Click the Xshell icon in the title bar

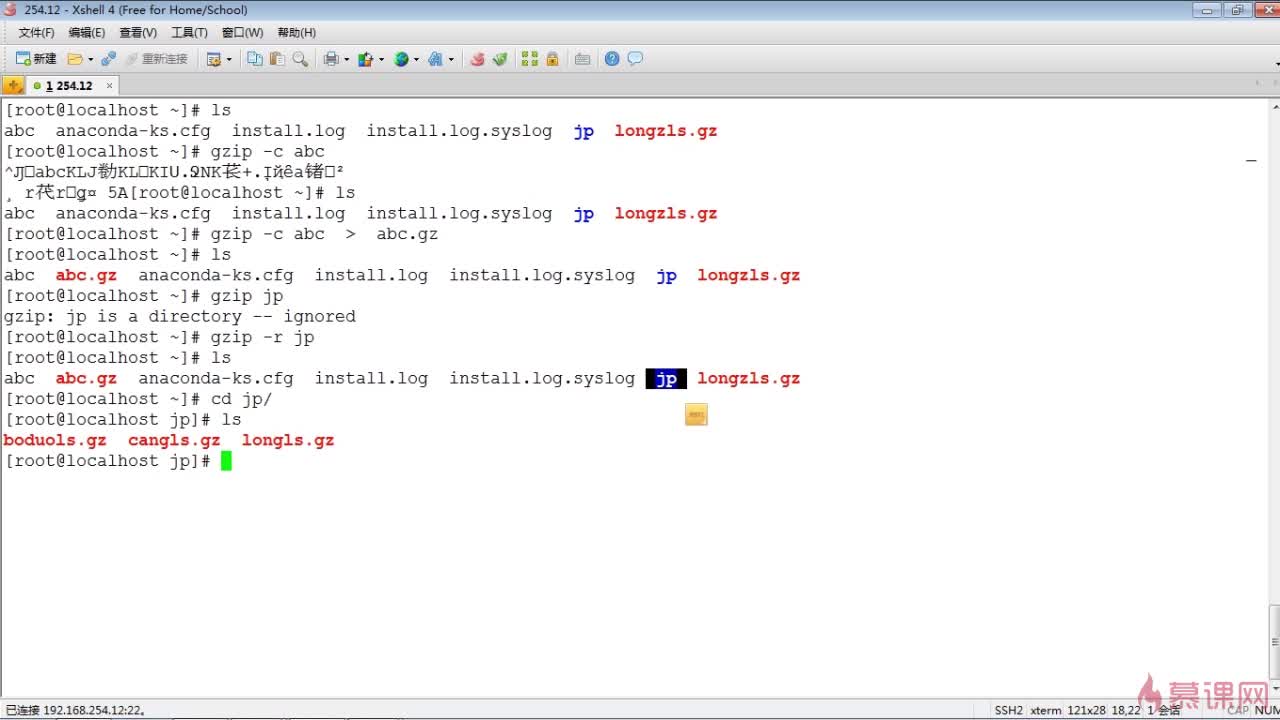click(x=11, y=10)
